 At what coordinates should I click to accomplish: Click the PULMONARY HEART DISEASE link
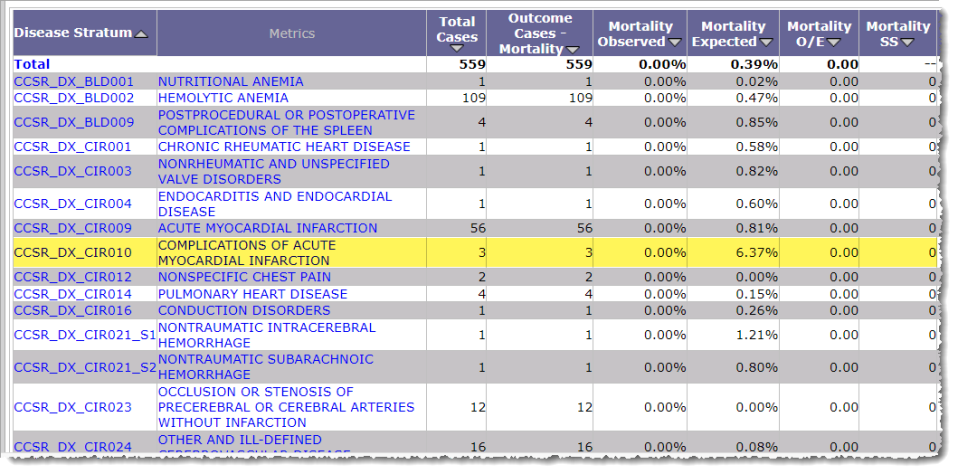click(x=252, y=294)
